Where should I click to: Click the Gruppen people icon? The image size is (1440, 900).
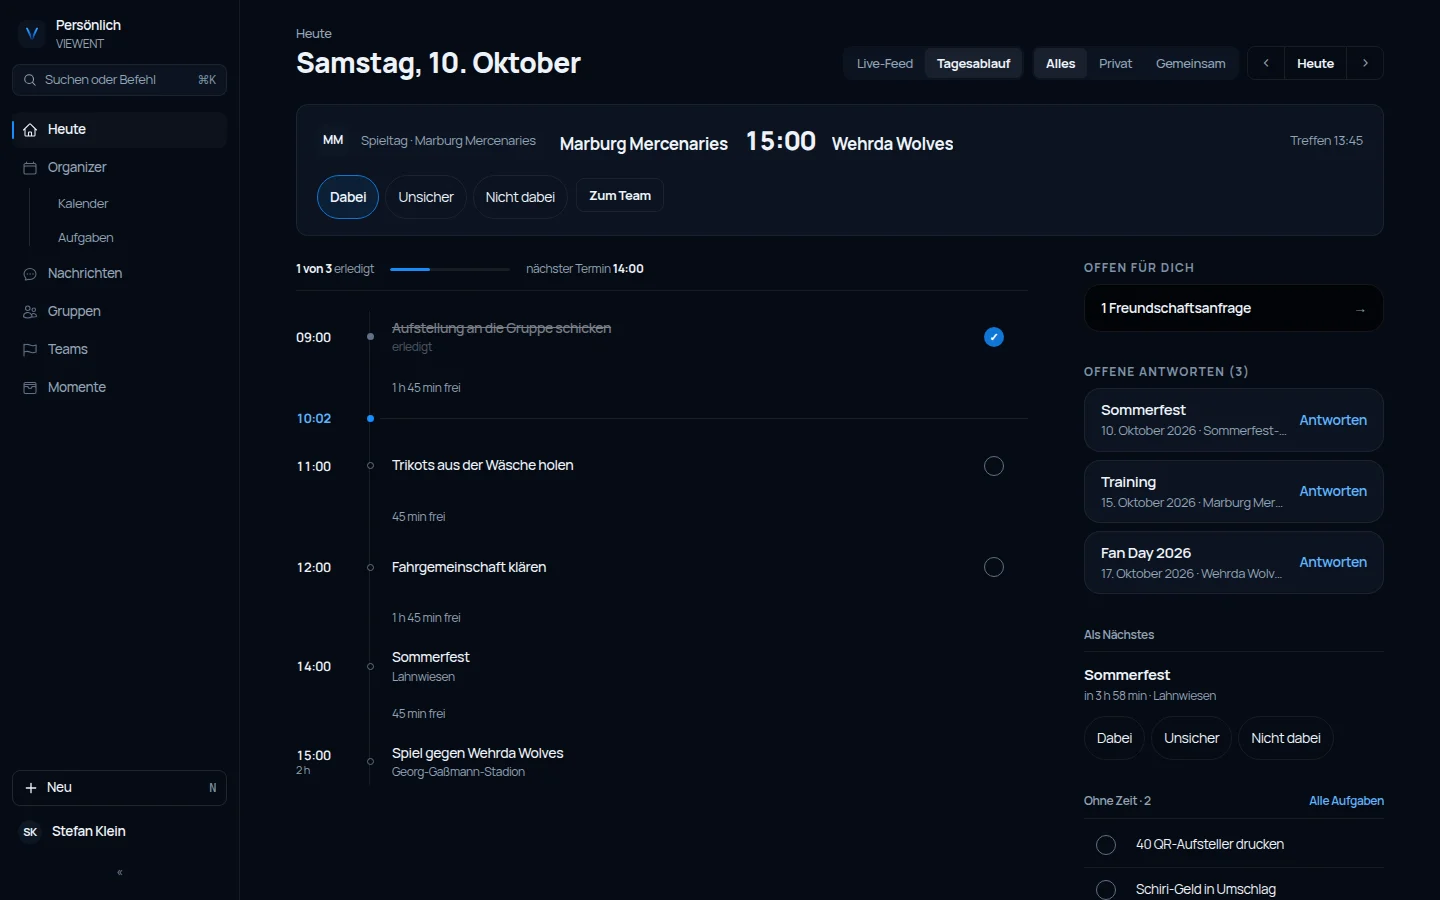tap(30, 312)
